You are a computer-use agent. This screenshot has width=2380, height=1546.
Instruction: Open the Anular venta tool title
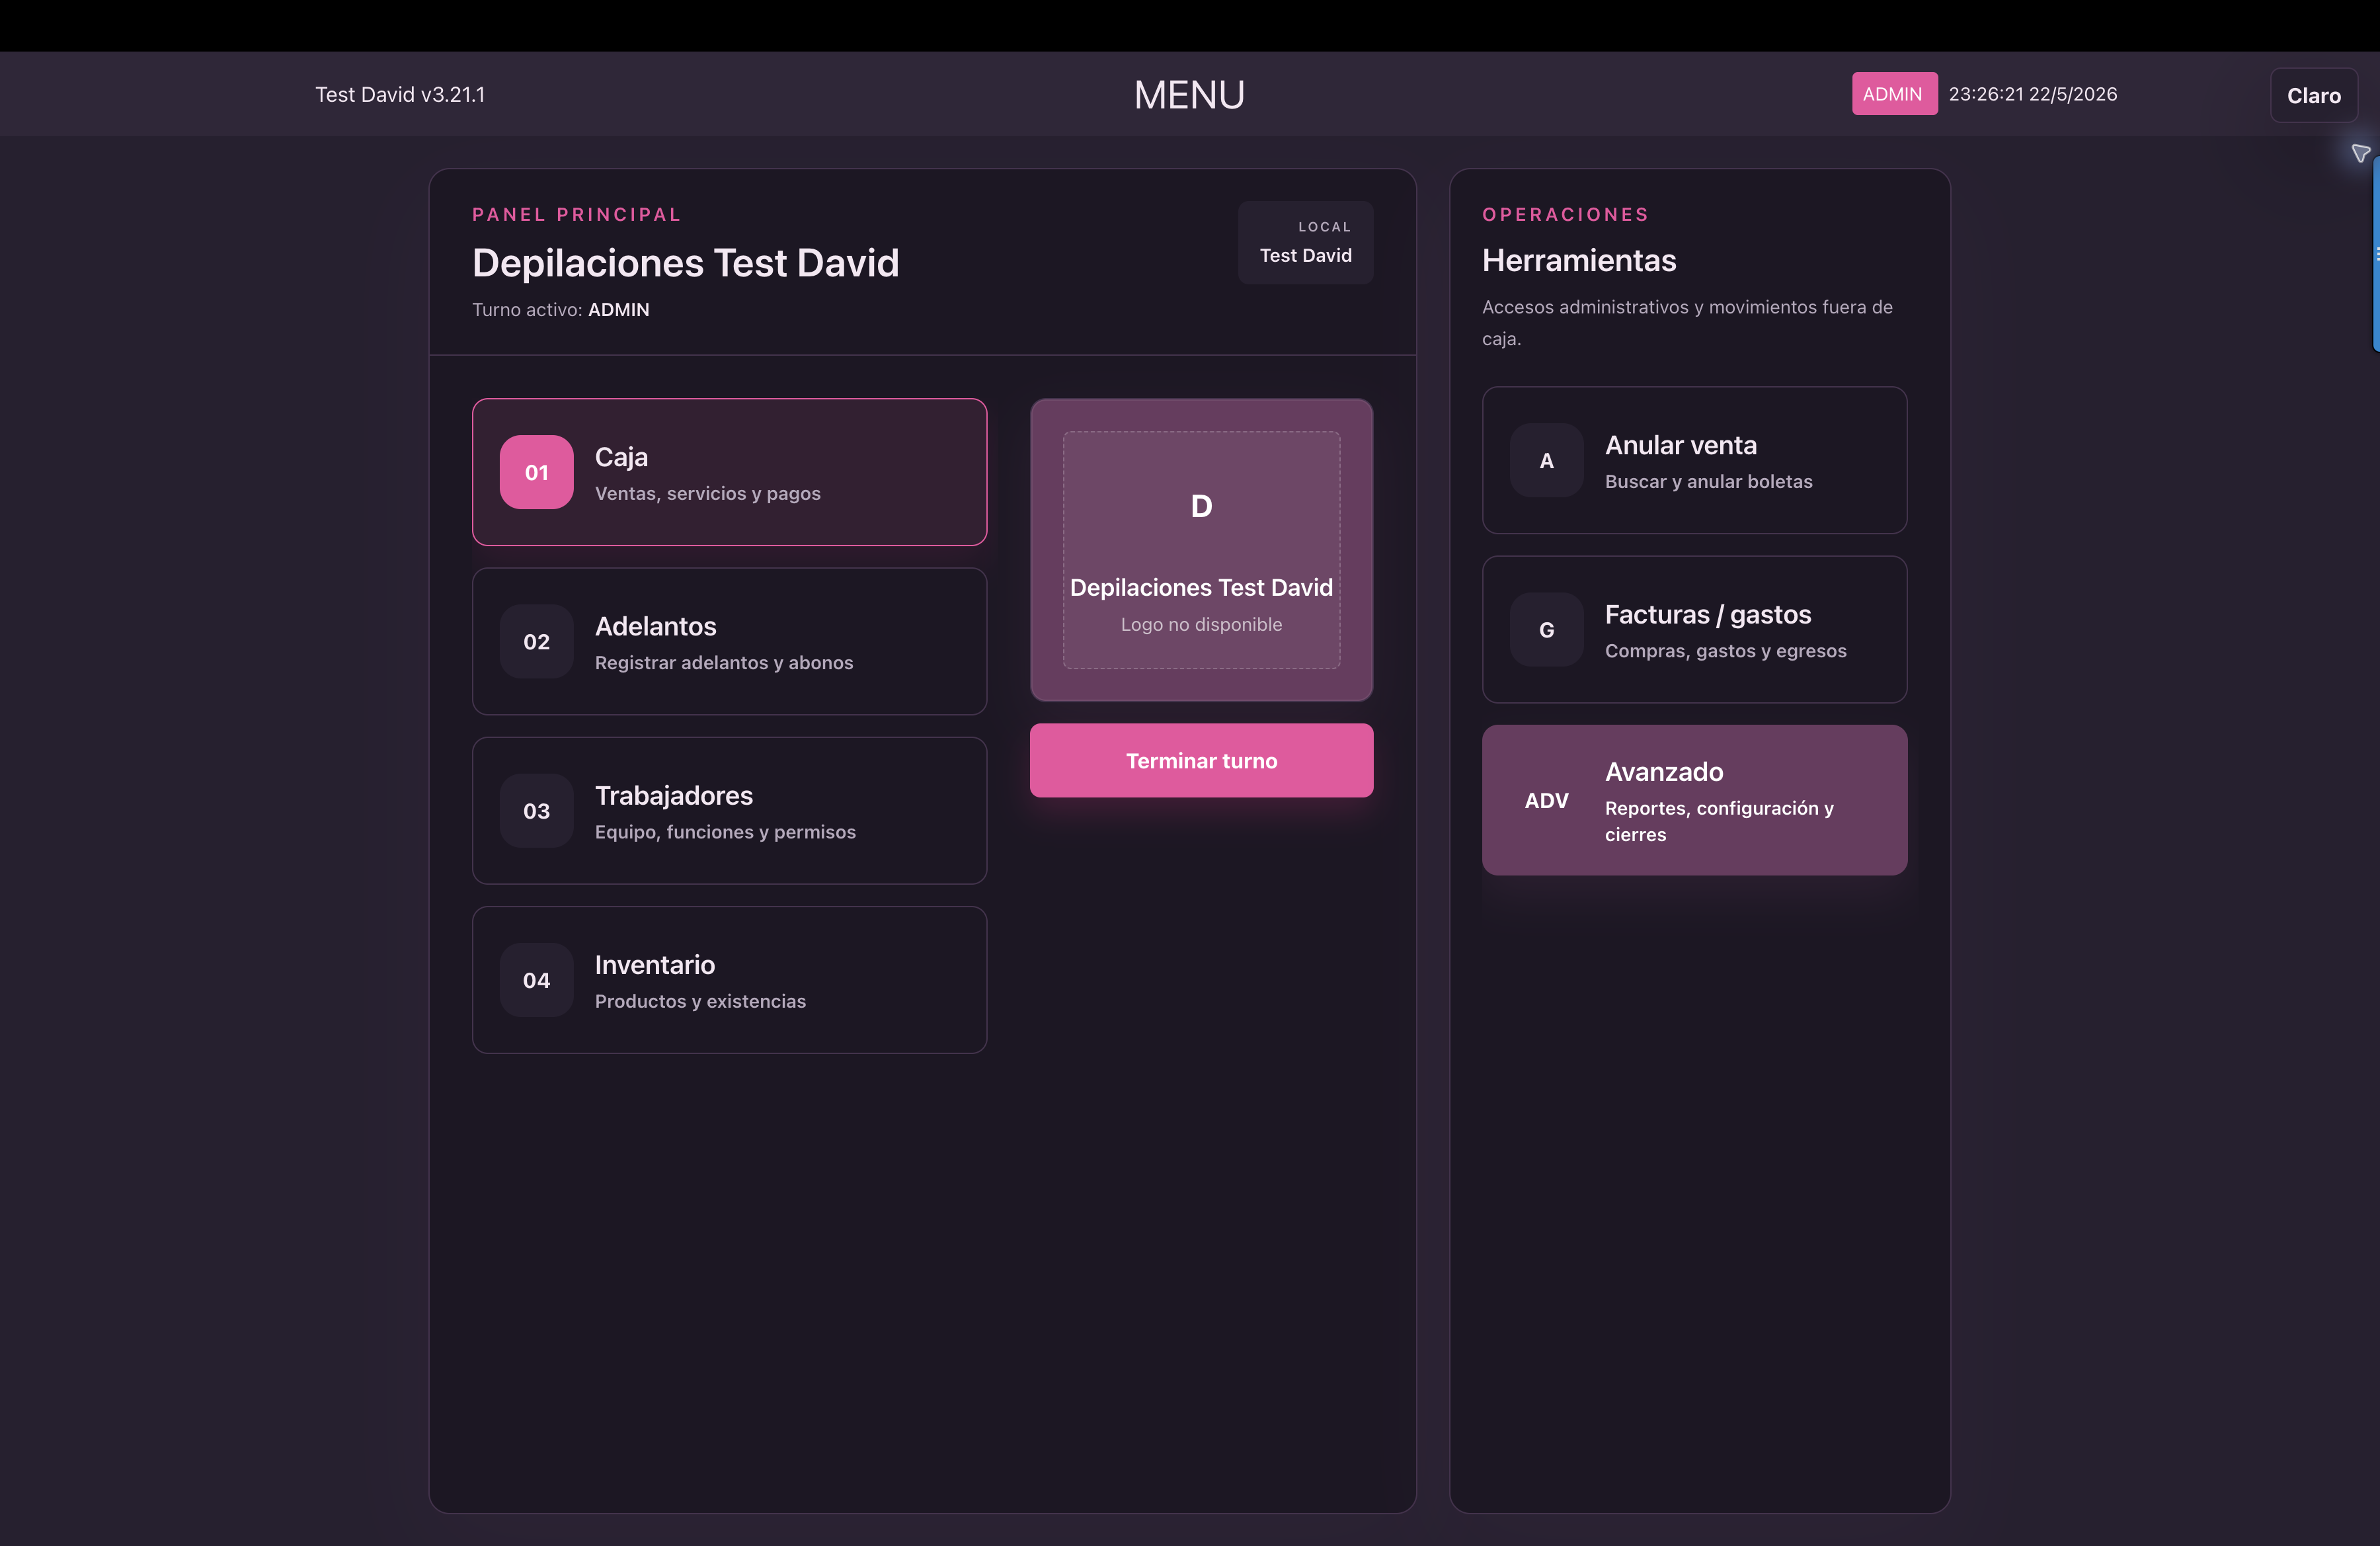(x=1680, y=445)
